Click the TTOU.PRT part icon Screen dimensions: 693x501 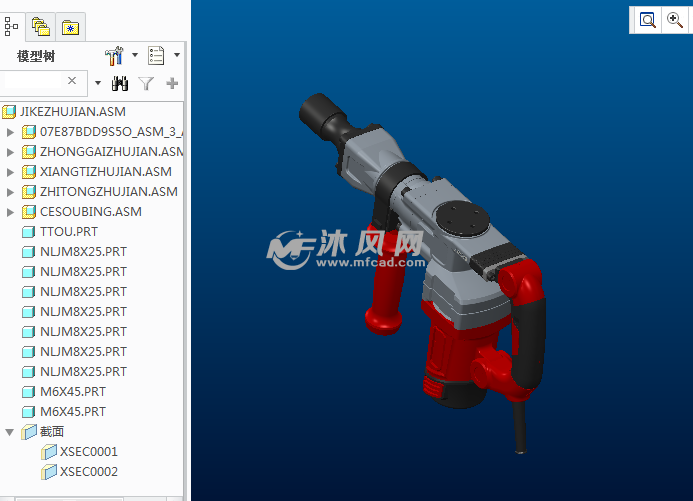pos(28,232)
